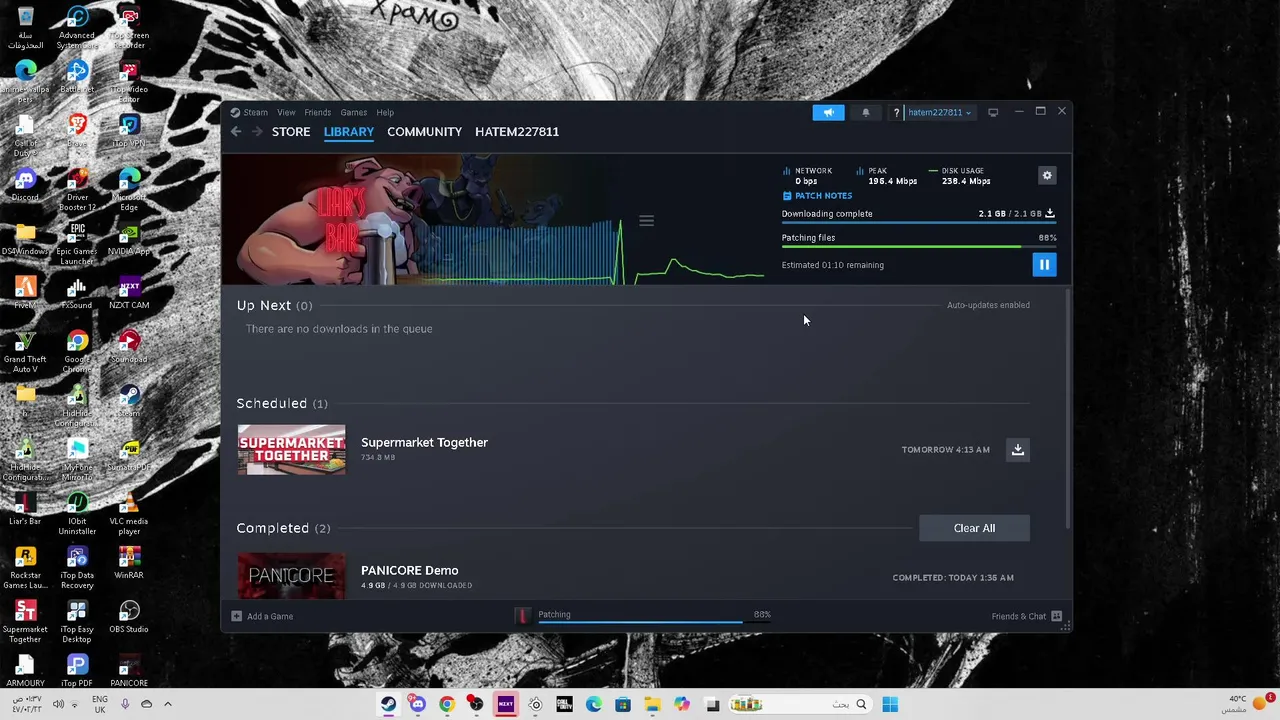The image size is (1280, 720).
Task: Open the OBS Studio desktop shortcut
Action: 129,614
